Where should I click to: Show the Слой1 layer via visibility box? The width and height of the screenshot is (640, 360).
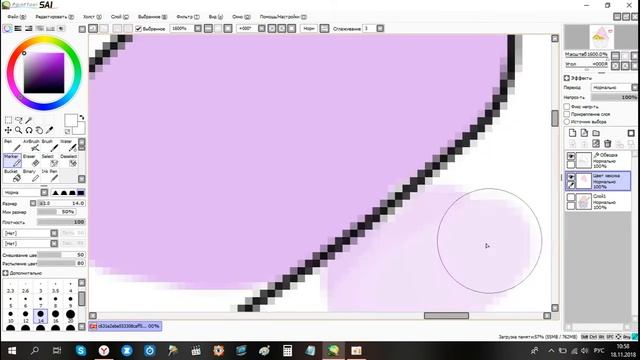[x=571, y=198]
